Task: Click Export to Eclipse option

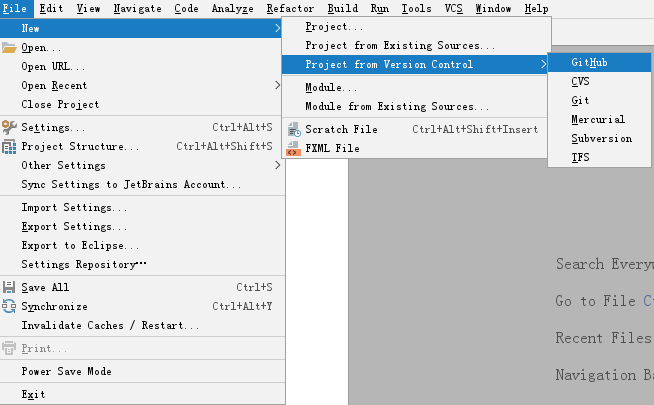Action: point(80,245)
